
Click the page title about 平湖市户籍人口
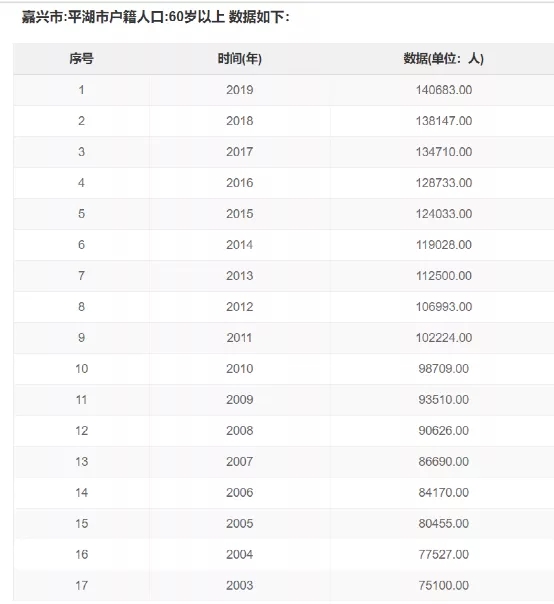pos(155,17)
